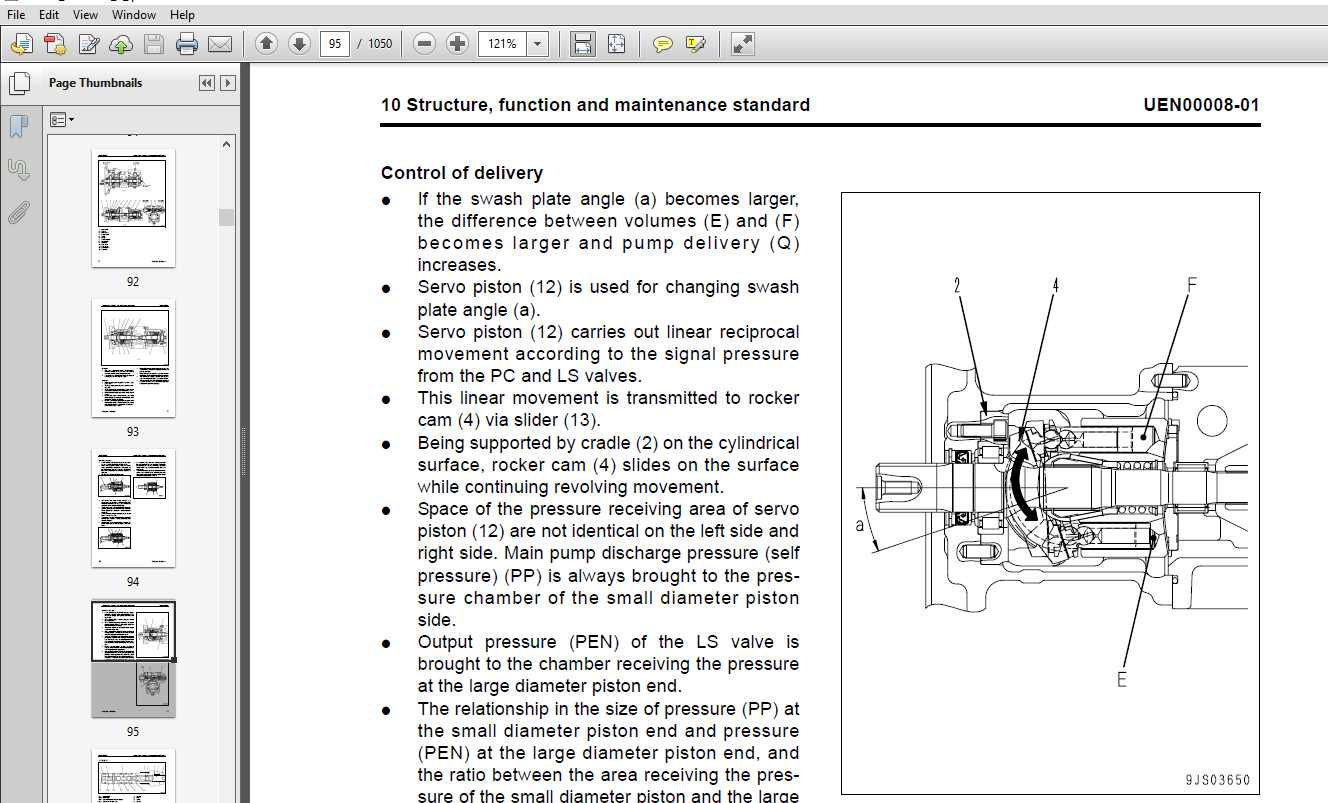The width and height of the screenshot is (1328, 803).
Task: Click the 'Page Thumbnails' panel title
Action: [95, 83]
